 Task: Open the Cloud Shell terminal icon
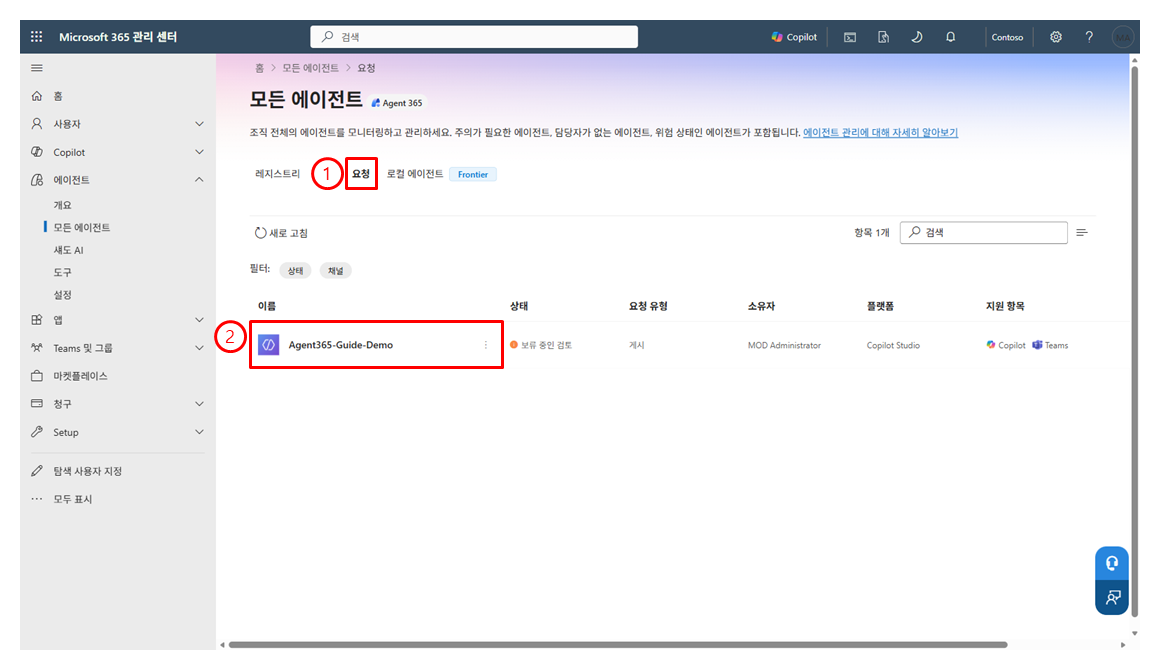pyautogui.click(x=850, y=37)
